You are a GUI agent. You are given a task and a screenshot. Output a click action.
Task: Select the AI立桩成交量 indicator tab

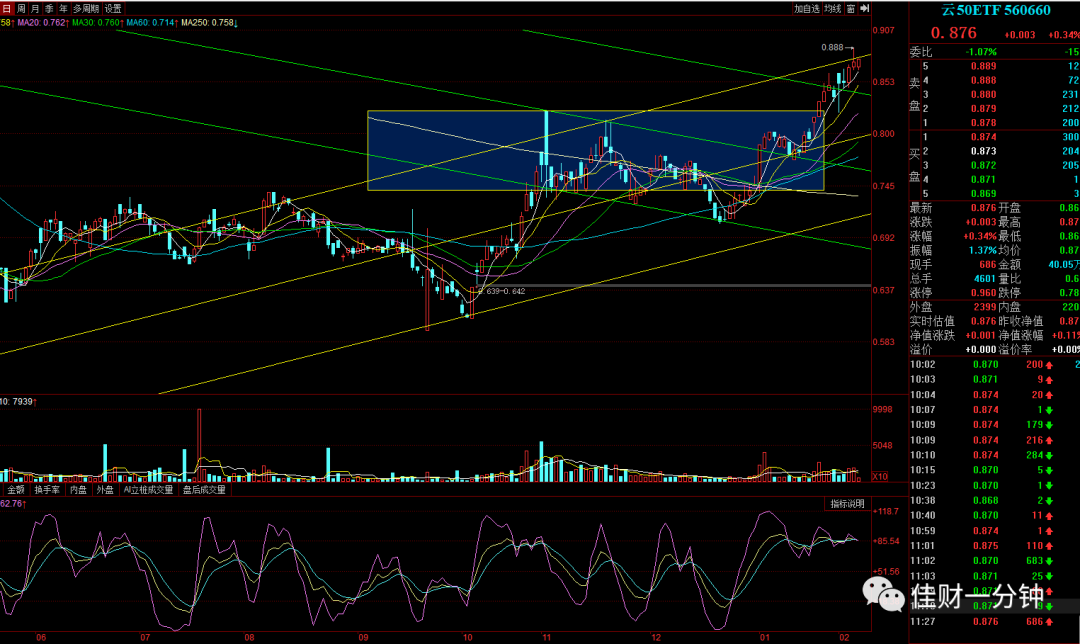pyautogui.click(x=148, y=490)
